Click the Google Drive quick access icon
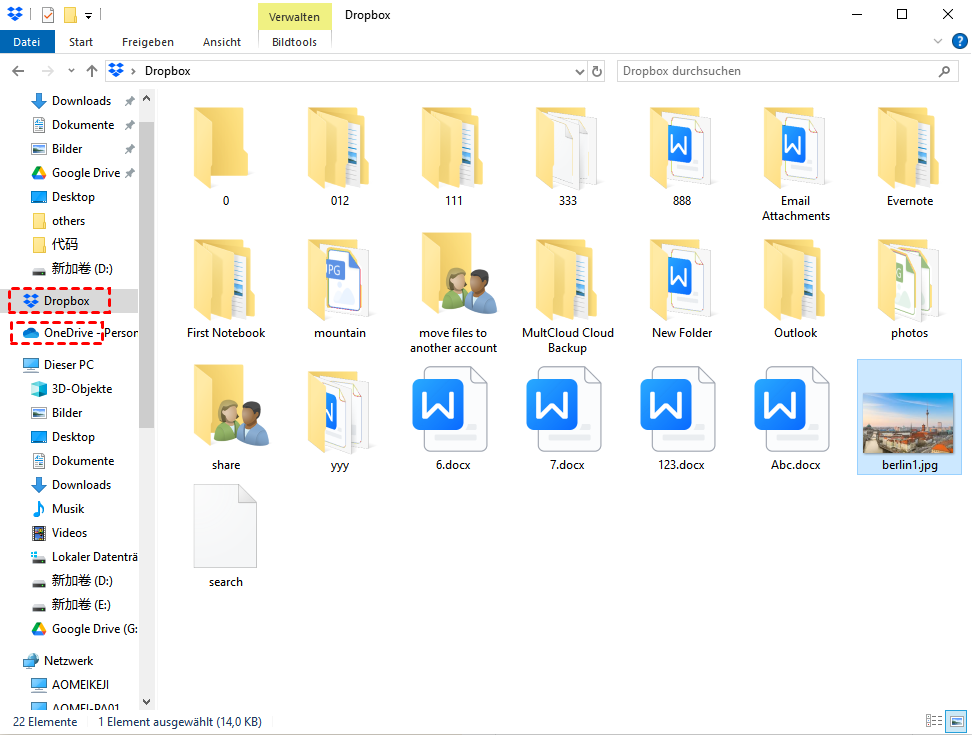This screenshot has width=972, height=735. (39, 173)
